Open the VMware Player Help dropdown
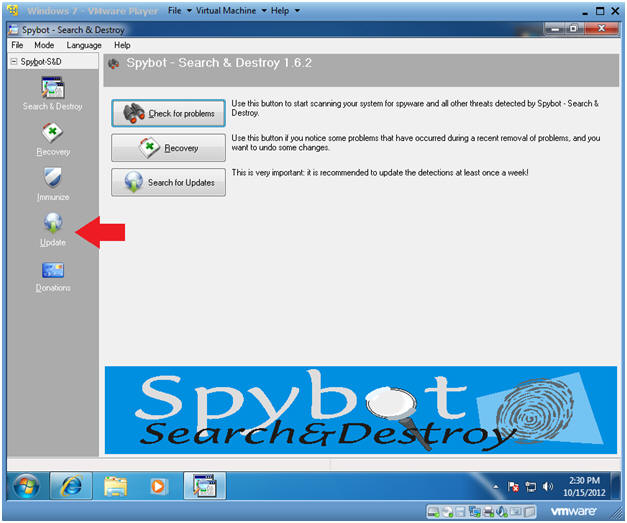Image resolution: width=627 pixels, height=523 pixels. tap(285, 11)
